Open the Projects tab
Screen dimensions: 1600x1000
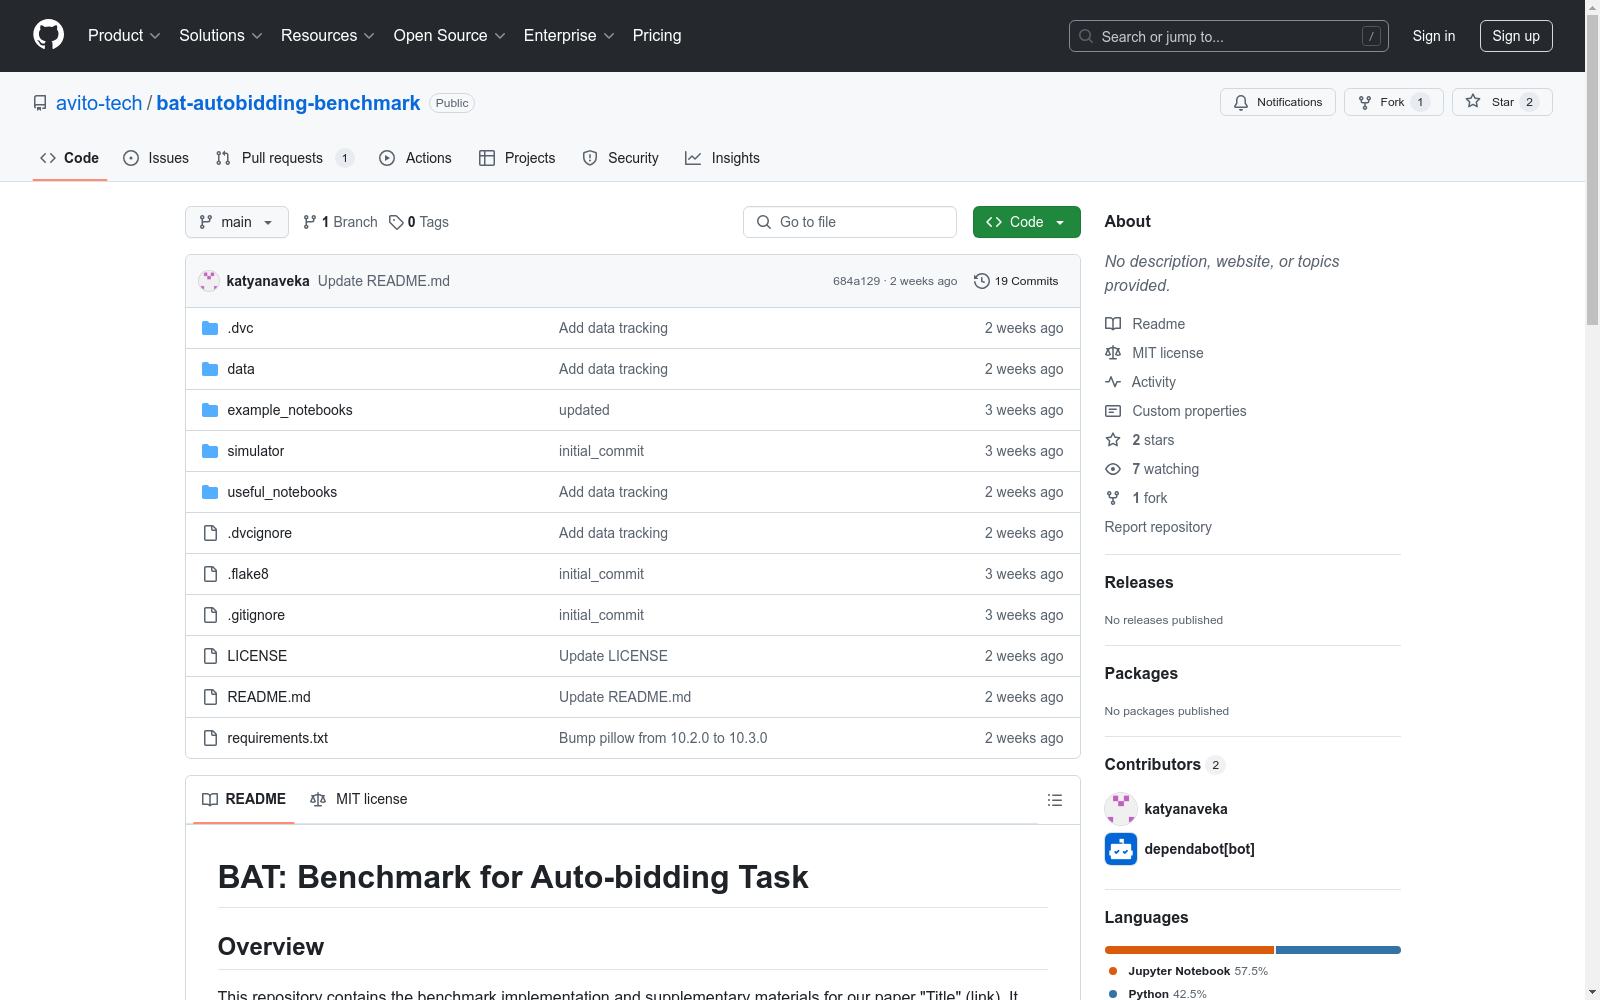517,158
